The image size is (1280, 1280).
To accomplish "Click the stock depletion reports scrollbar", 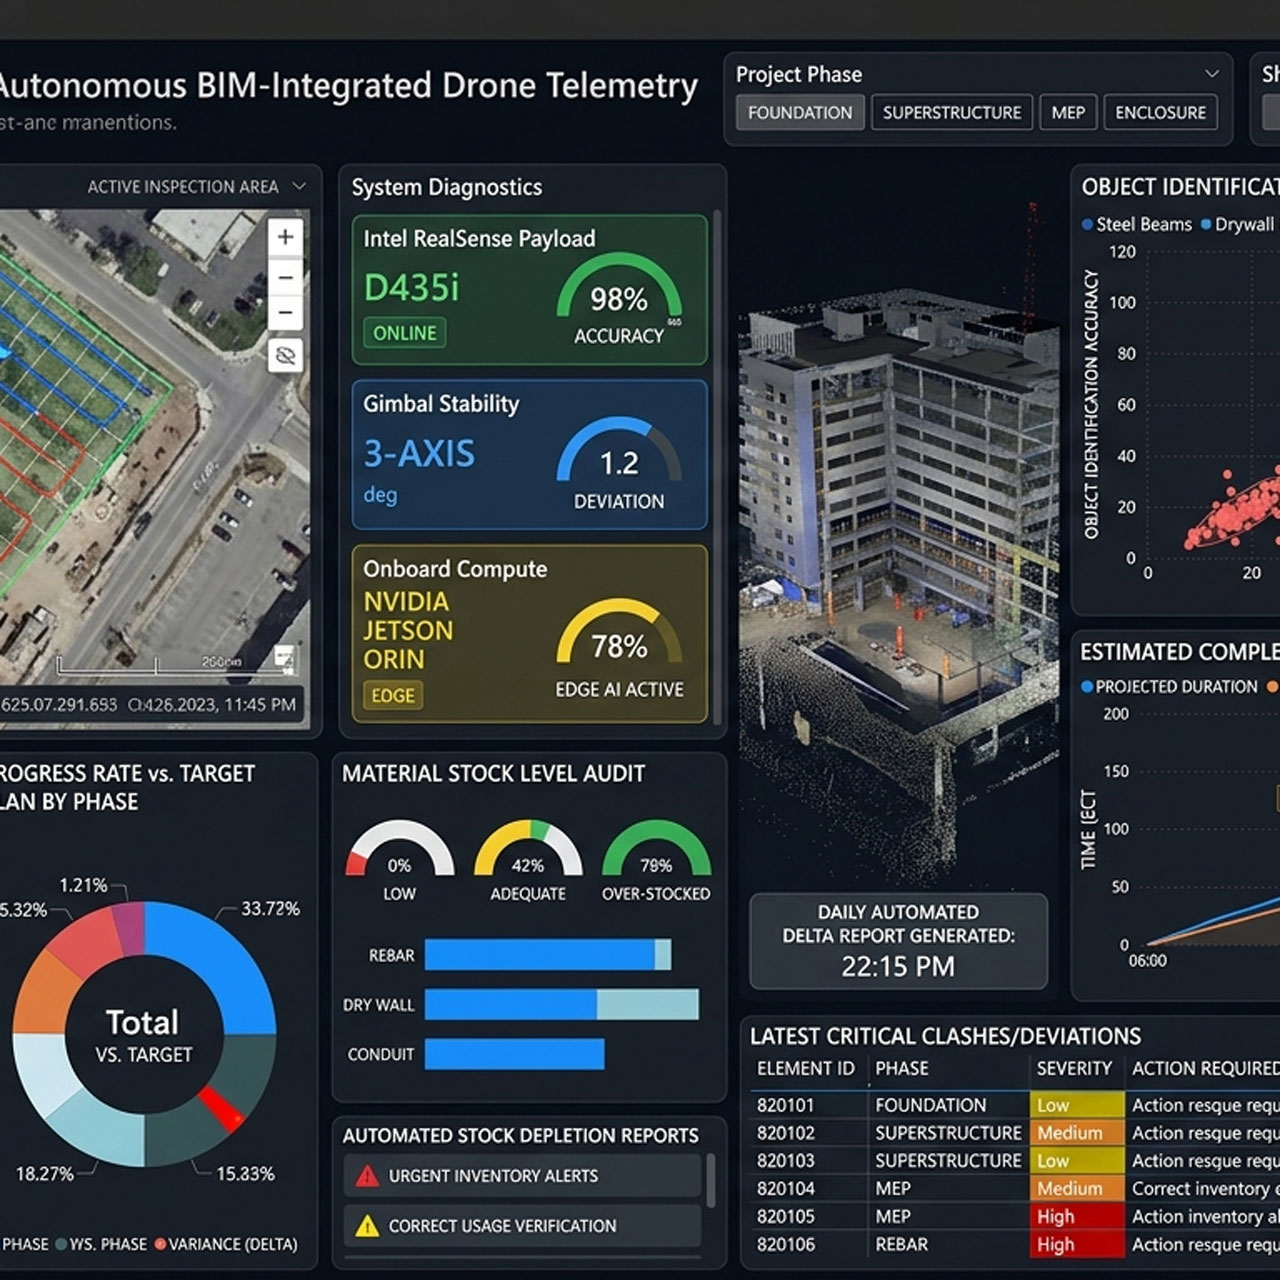I will tap(711, 1181).
